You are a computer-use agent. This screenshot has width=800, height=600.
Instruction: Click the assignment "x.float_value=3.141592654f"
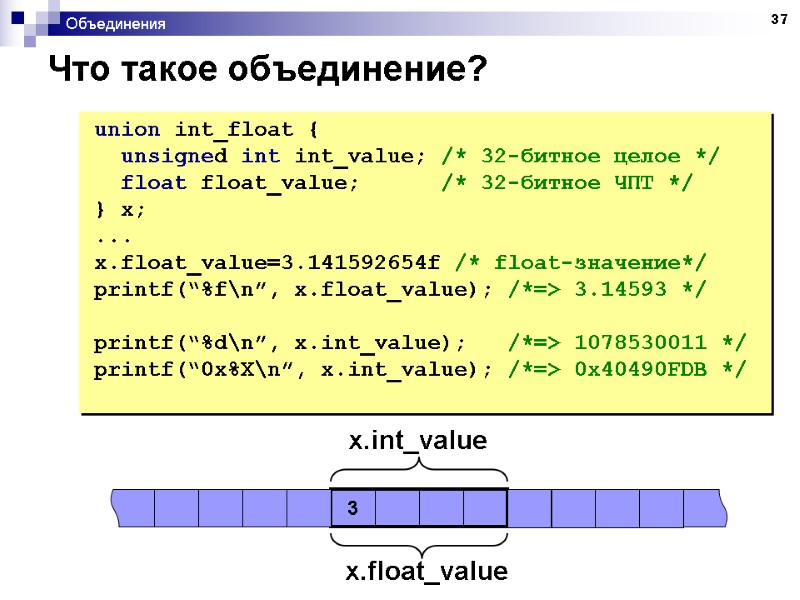267,263
